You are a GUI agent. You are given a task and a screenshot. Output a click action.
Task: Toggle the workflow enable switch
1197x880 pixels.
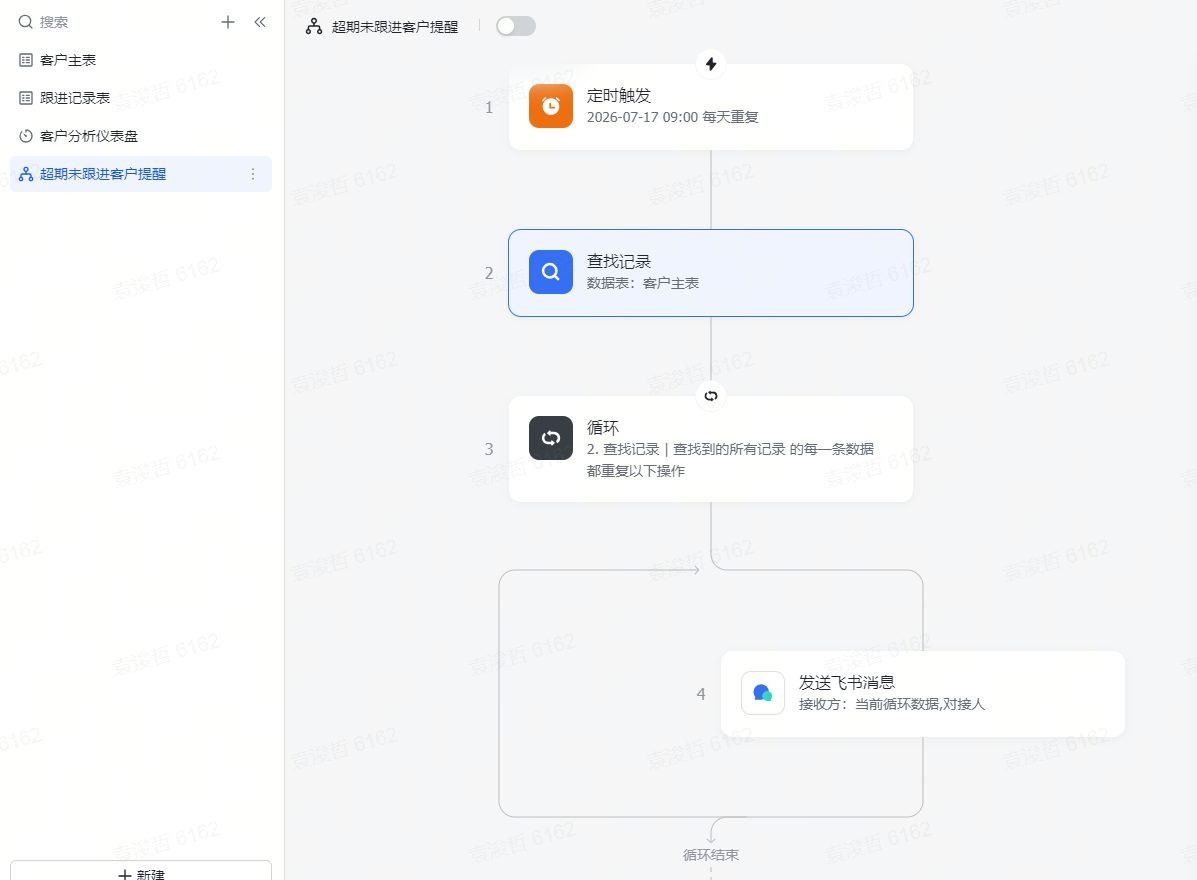click(516, 26)
